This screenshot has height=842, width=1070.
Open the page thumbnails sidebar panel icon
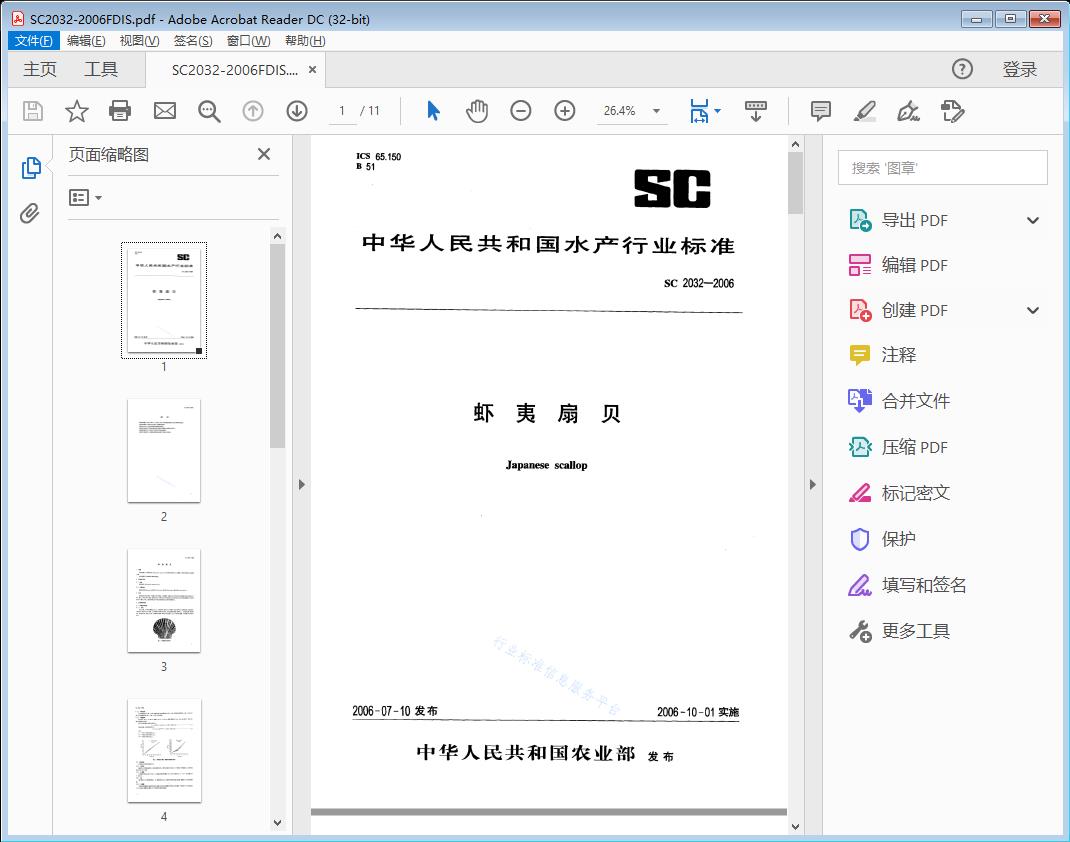pyautogui.click(x=30, y=167)
